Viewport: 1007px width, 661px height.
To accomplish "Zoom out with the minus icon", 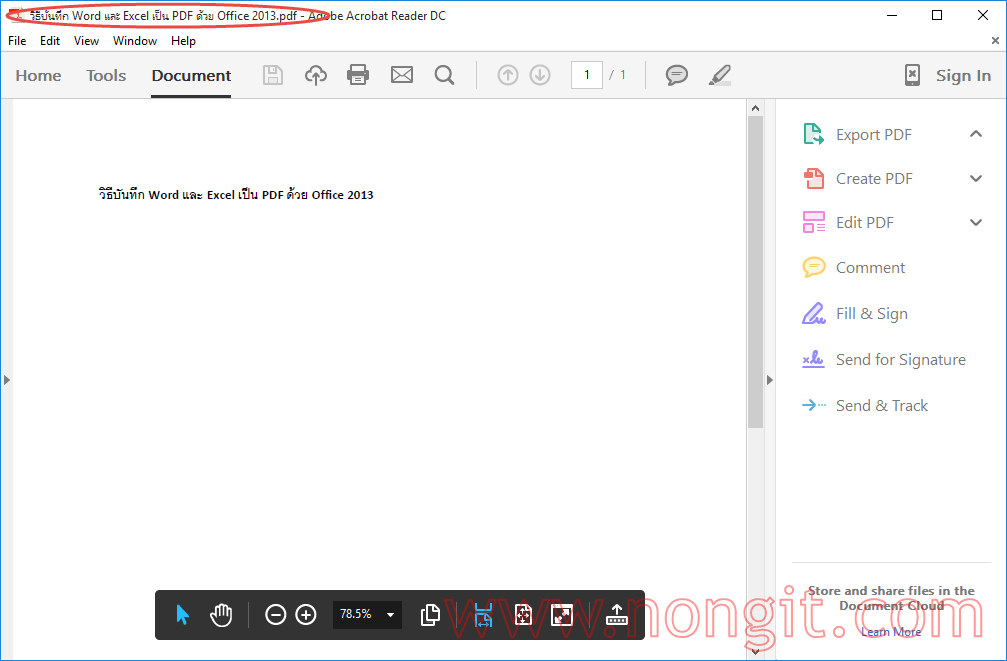I will 276,615.
